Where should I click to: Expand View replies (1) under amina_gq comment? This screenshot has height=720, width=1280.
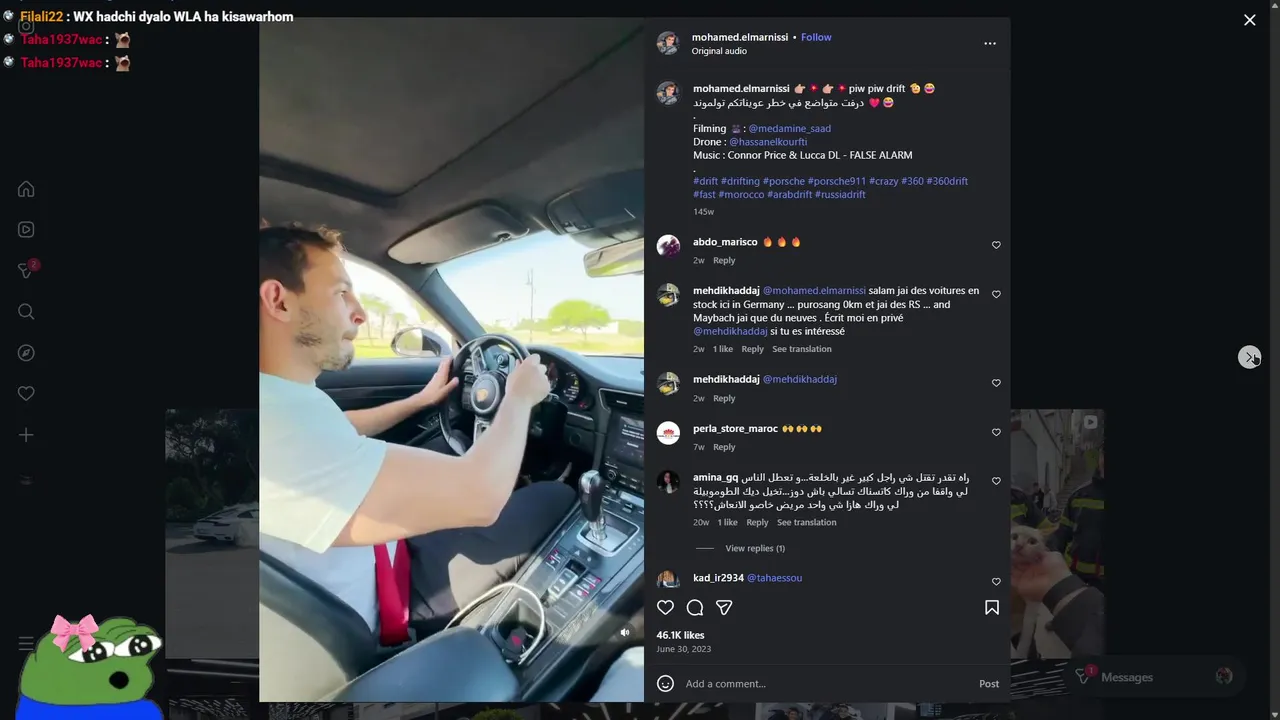coord(755,548)
